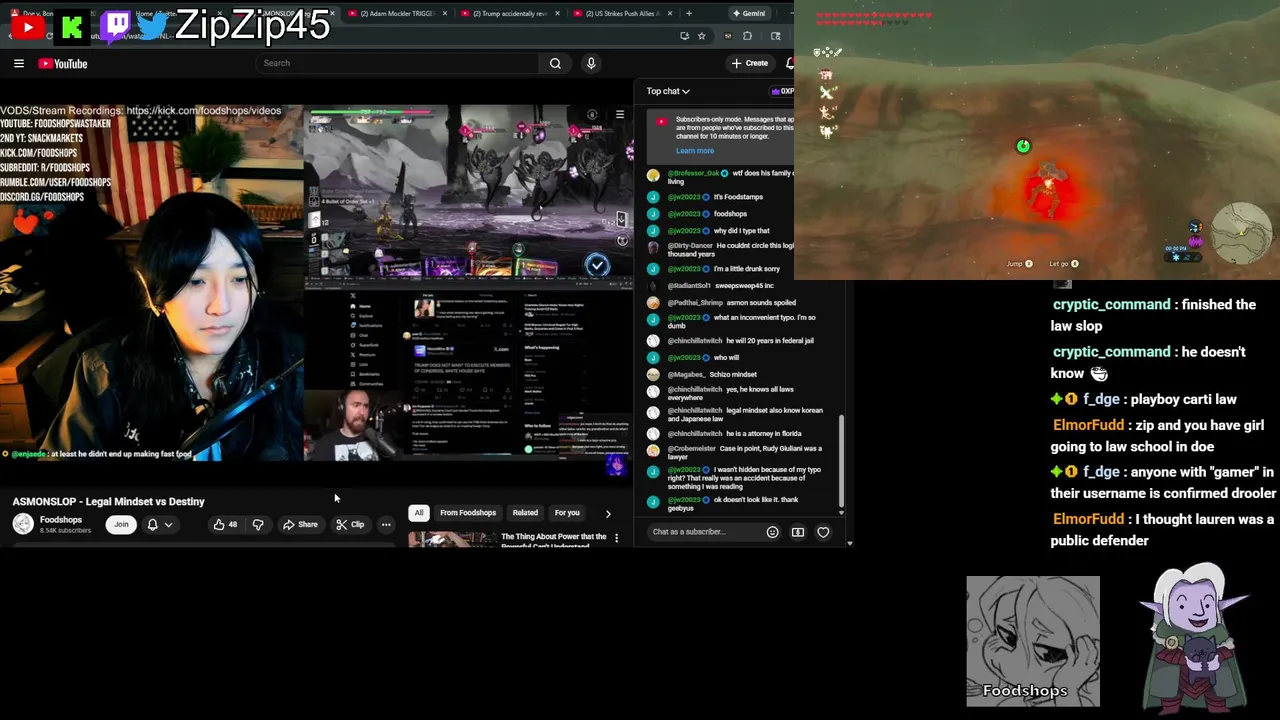Click the game minimap circle
The width and height of the screenshot is (1280, 720).
point(1241,232)
